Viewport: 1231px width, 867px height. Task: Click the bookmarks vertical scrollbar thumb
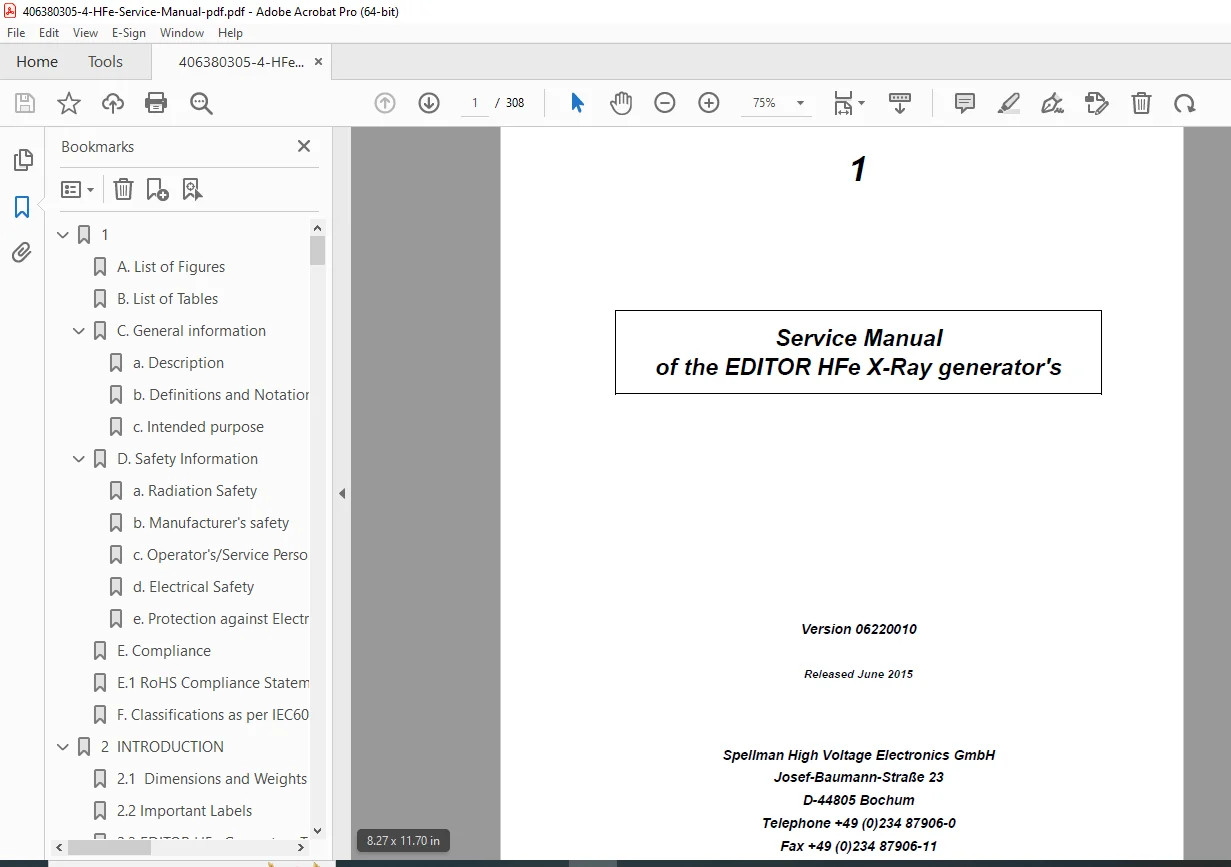318,250
